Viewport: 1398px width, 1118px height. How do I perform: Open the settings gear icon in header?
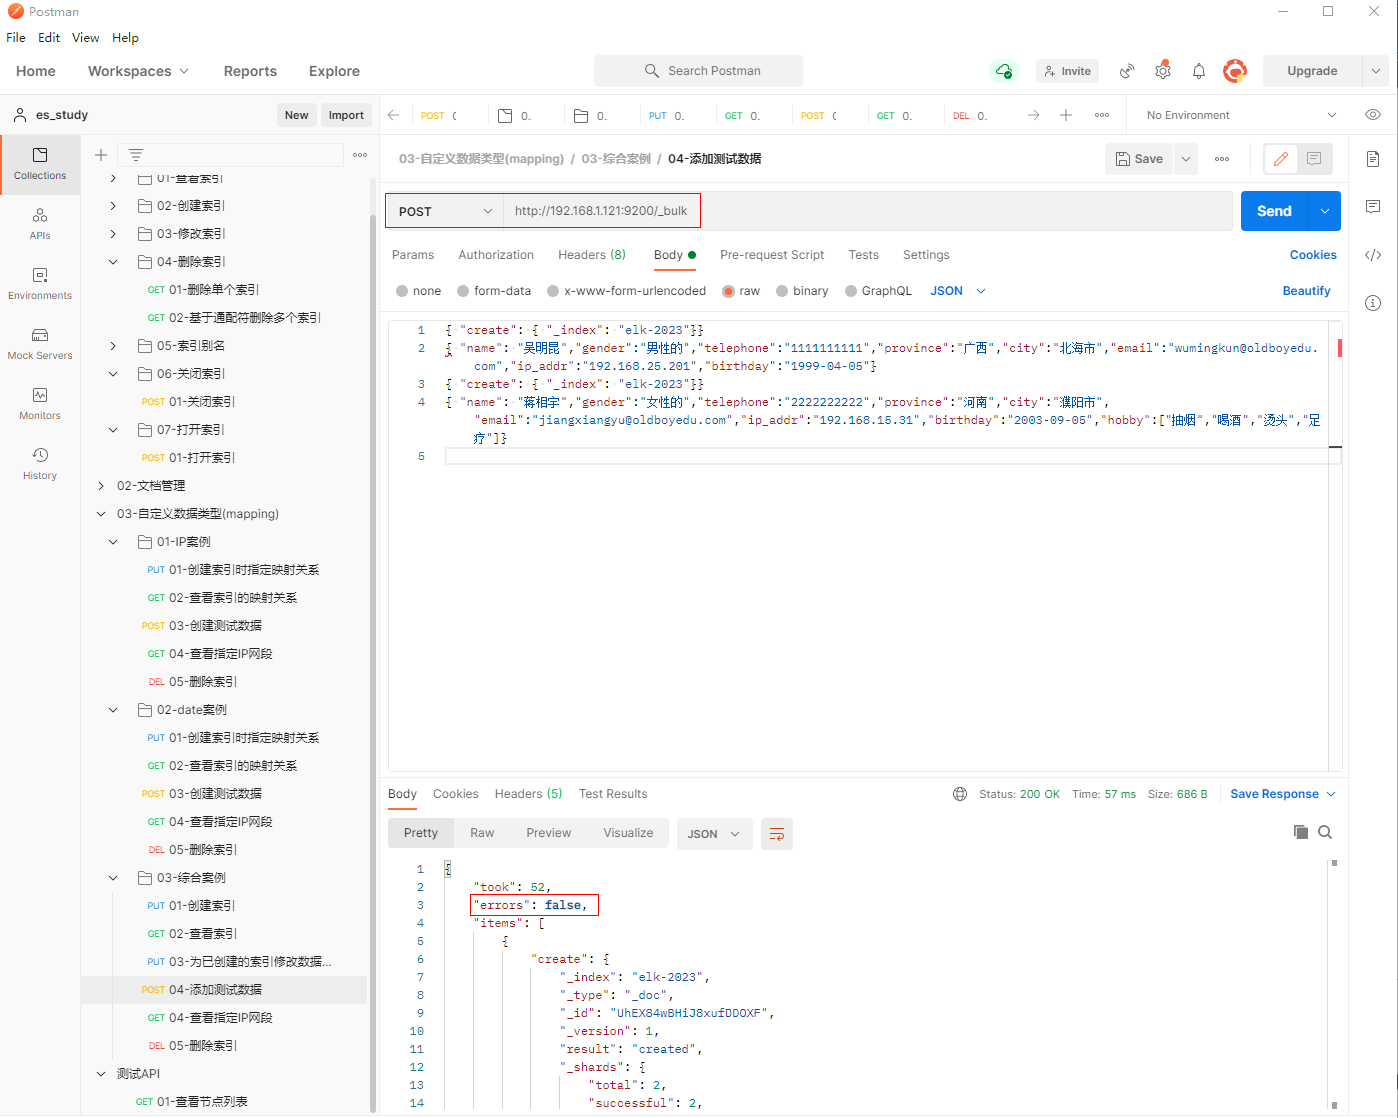(1162, 71)
